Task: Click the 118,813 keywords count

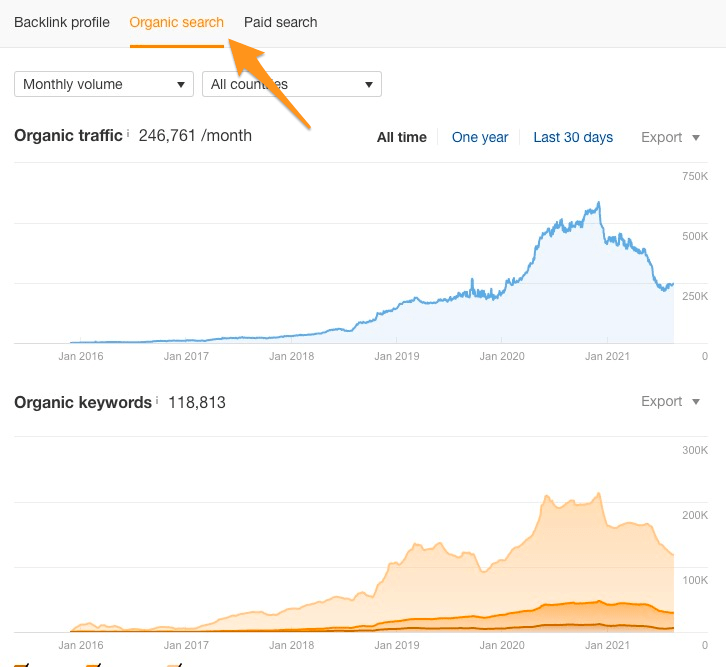Action: pyautogui.click(x=197, y=402)
